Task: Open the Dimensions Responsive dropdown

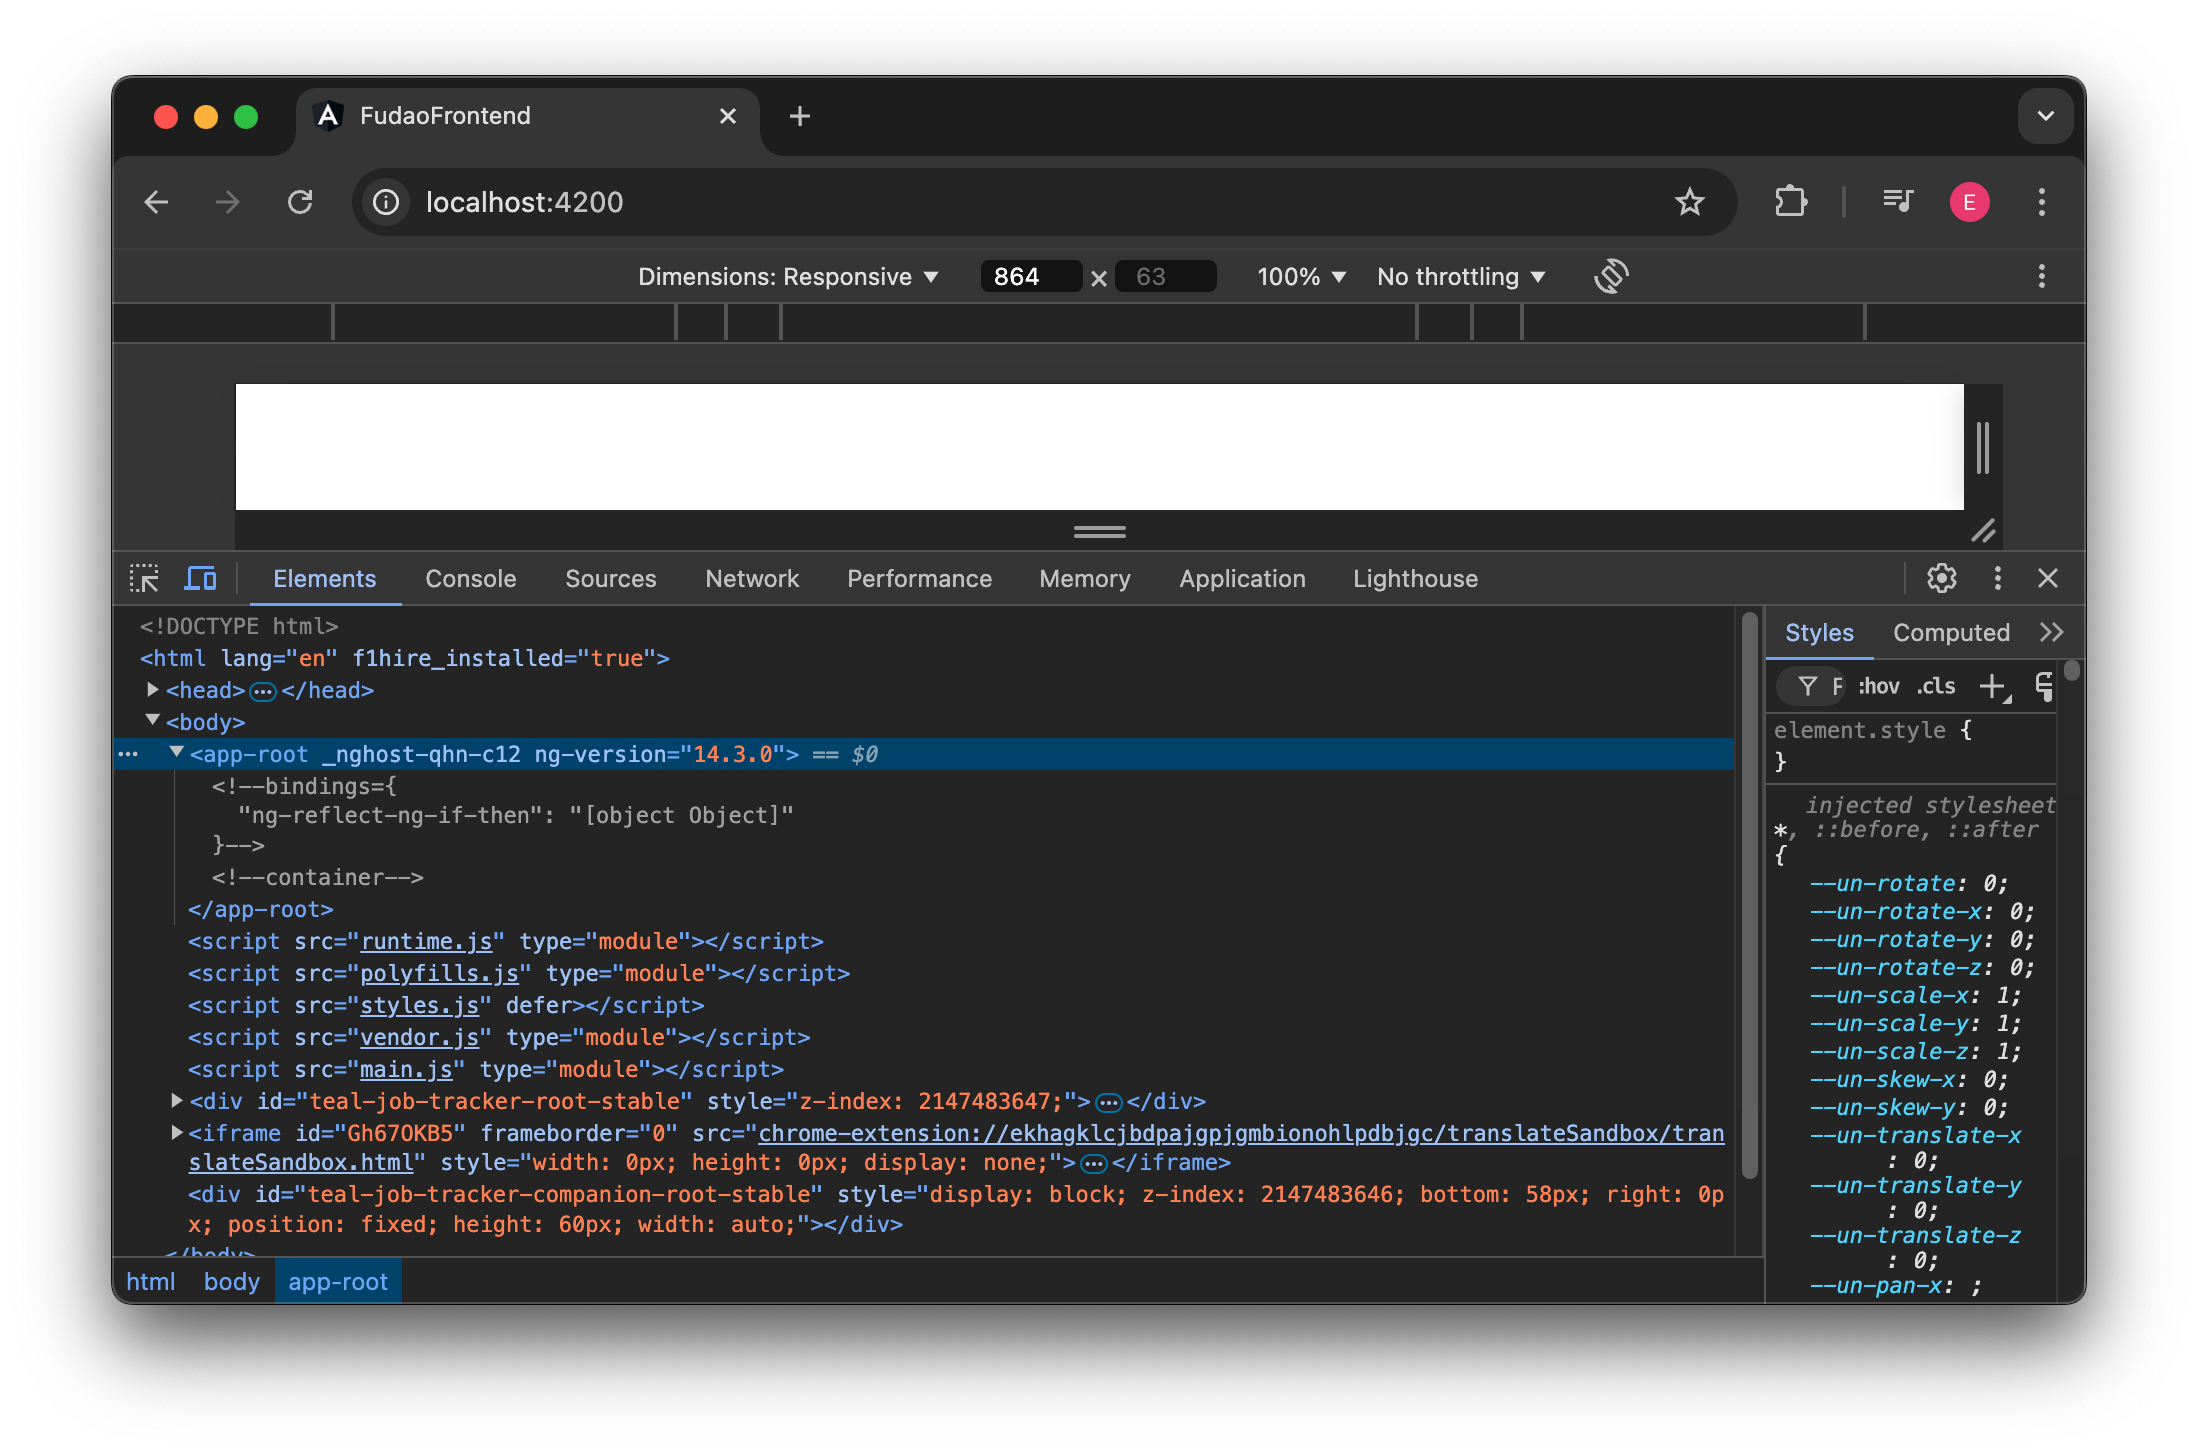Action: (x=789, y=276)
